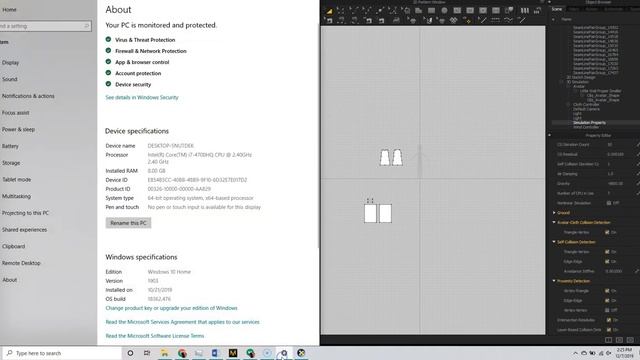
Task: Select the Ellipse pattern tool in 2D toolbar
Action: (444, 11)
